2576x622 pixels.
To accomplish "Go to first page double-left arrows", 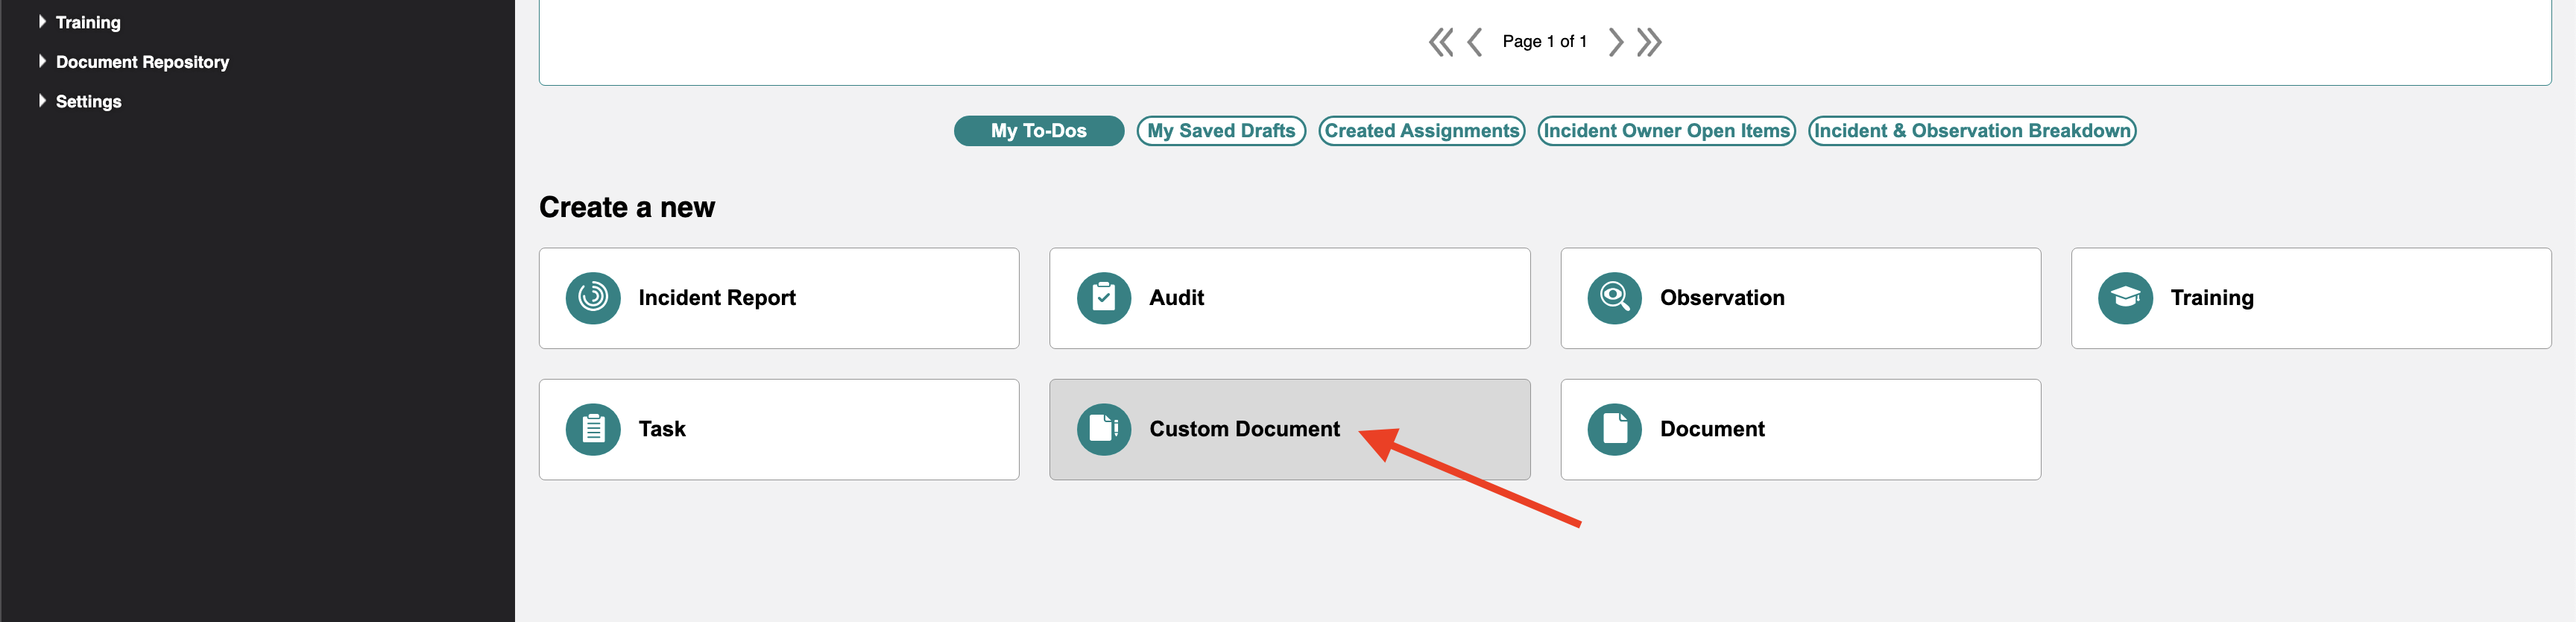I will pos(1441,42).
